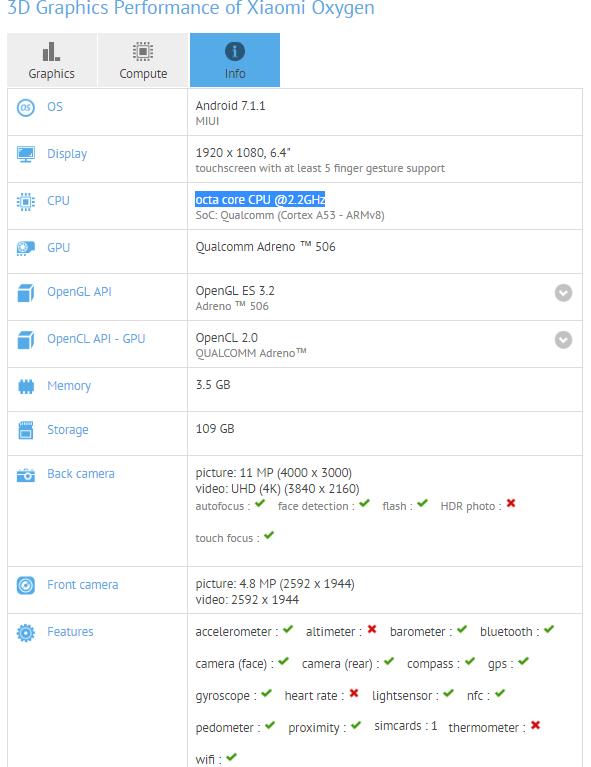Click the red X next to altimeter
This screenshot has width=591, height=767.
click(x=372, y=629)
